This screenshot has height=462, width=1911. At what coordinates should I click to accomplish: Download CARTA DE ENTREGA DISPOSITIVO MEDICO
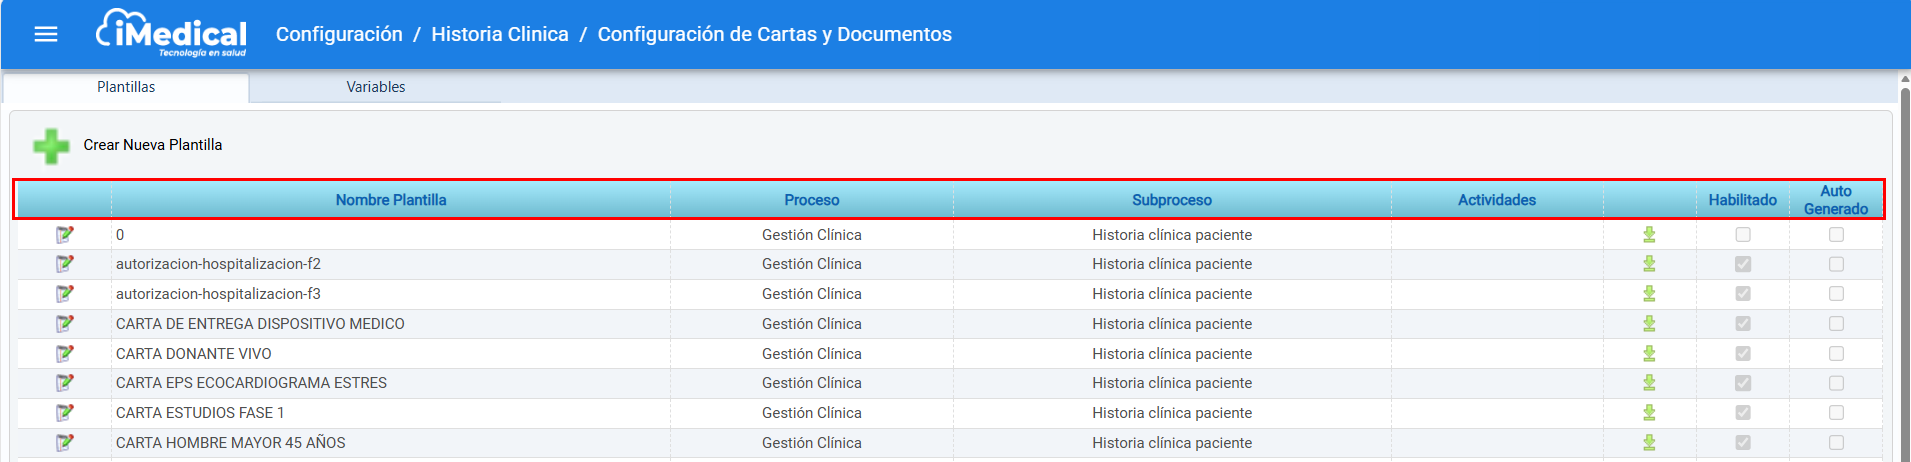click(x=1649, y=324)
